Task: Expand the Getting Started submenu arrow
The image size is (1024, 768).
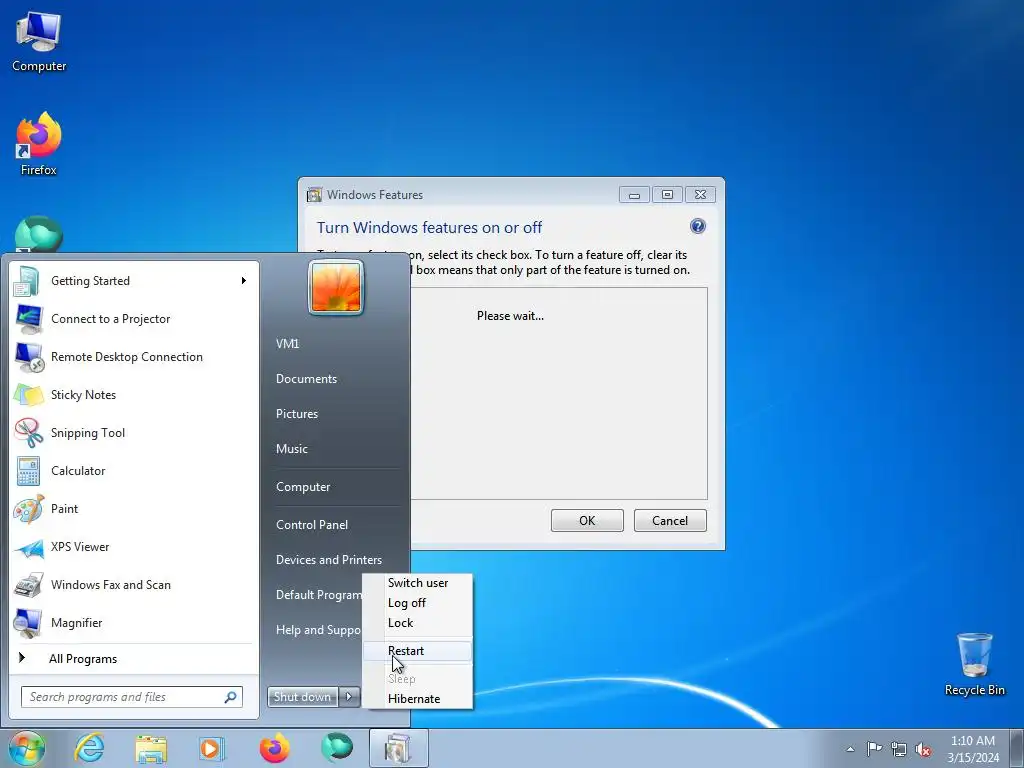Action: [x=244, y=281]
